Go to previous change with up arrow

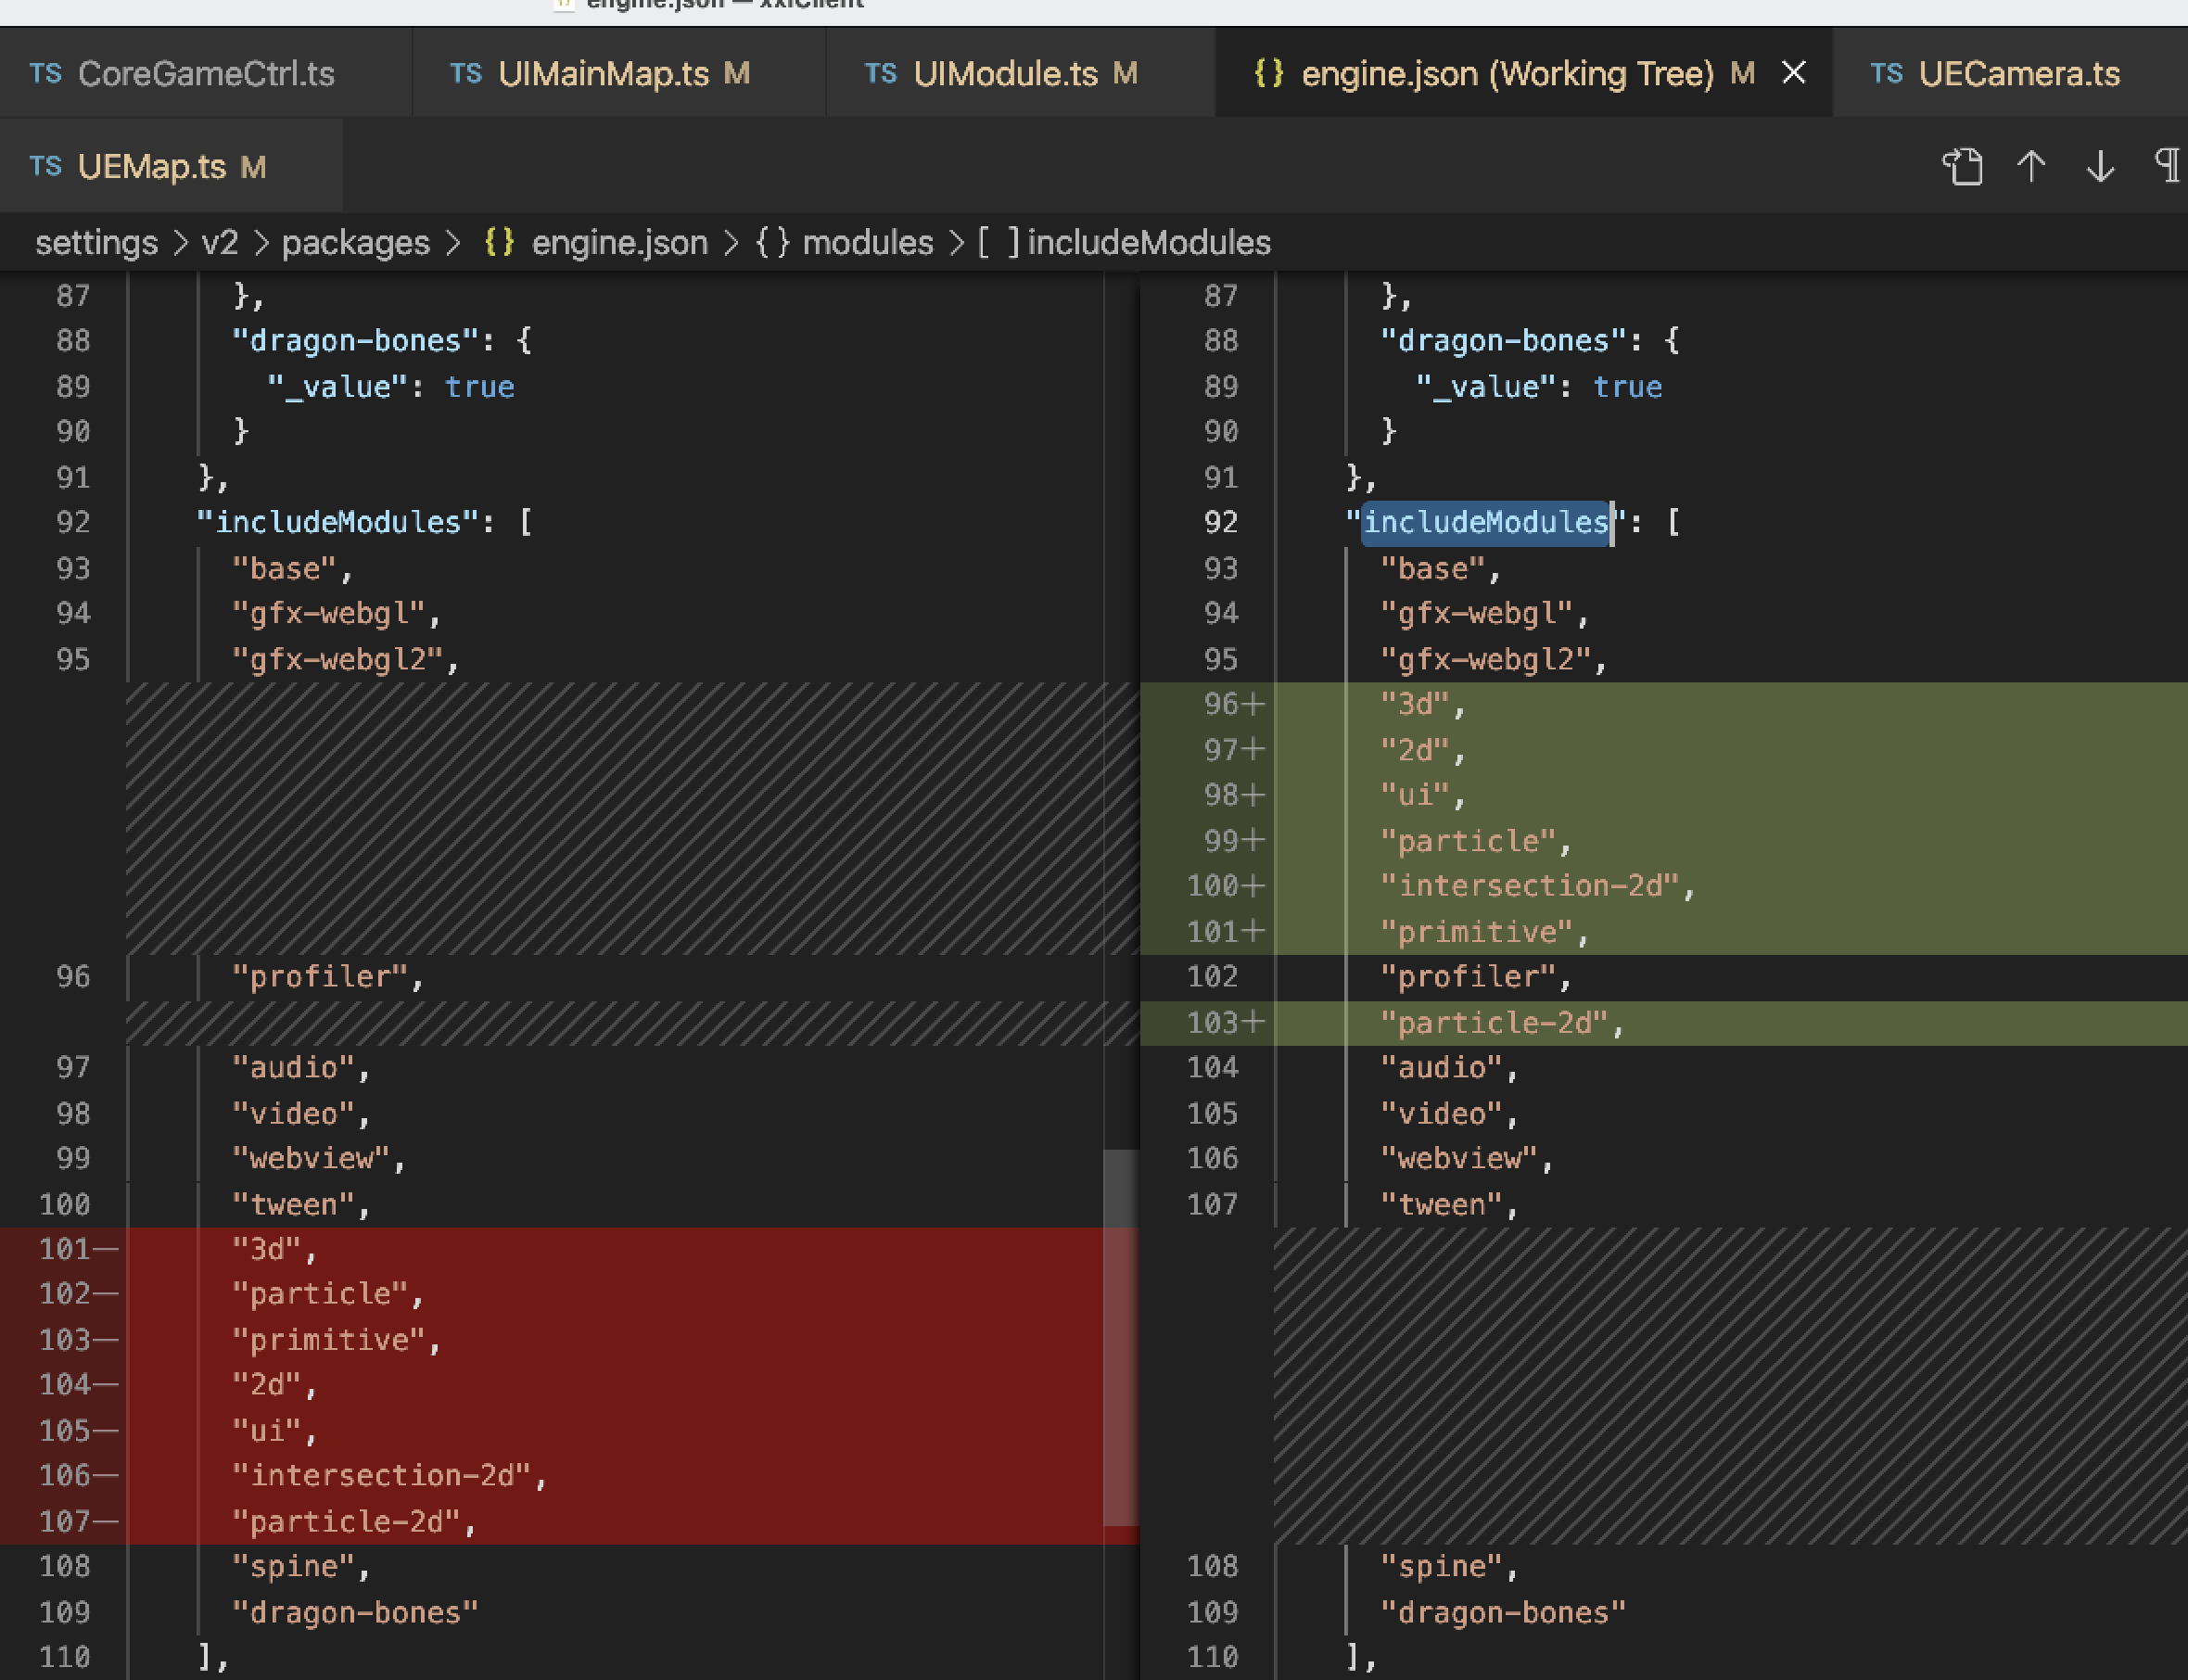[2031, 166]
